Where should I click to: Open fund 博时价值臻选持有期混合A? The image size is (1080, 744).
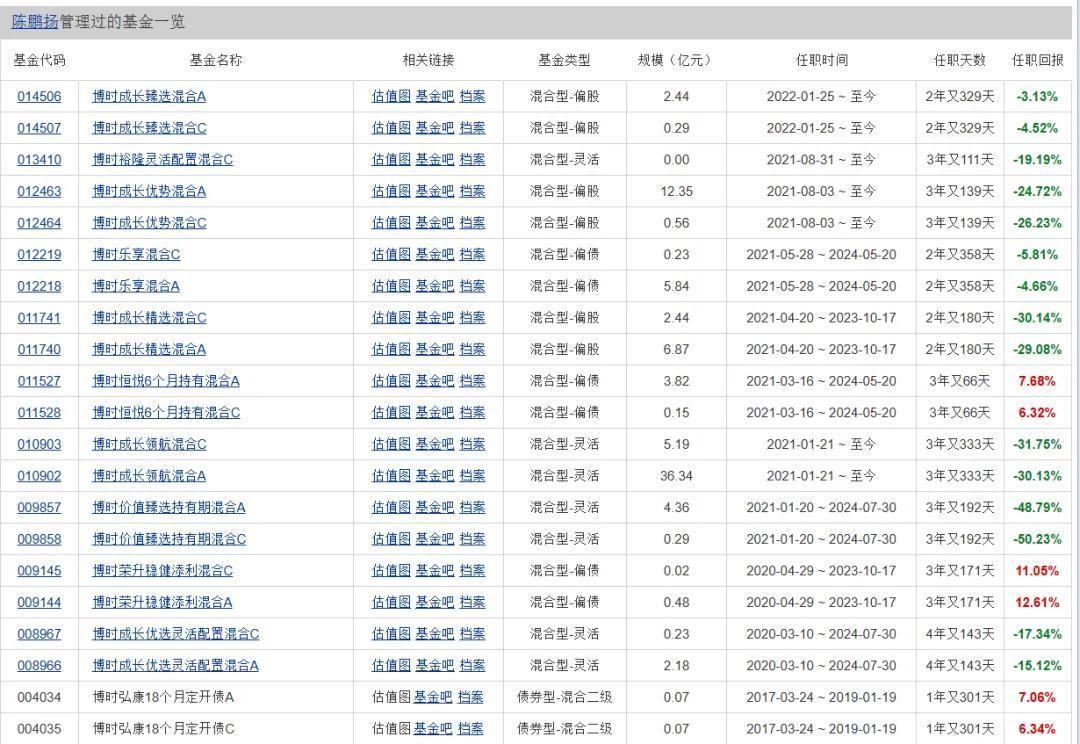(169, 508)
